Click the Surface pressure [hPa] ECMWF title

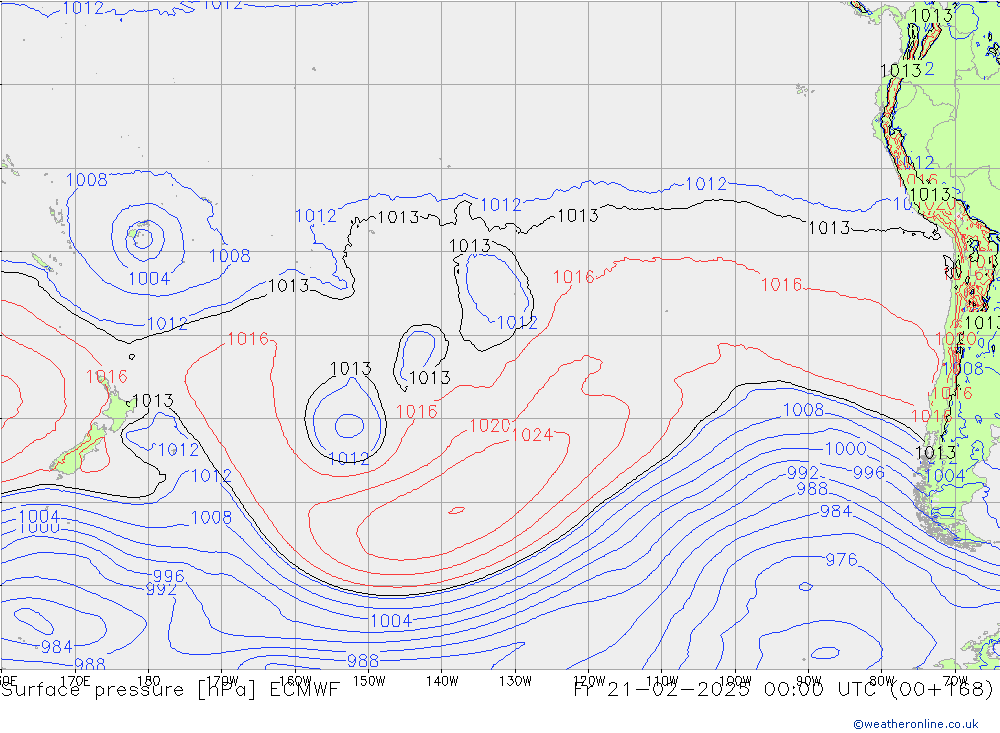[170, 690]
